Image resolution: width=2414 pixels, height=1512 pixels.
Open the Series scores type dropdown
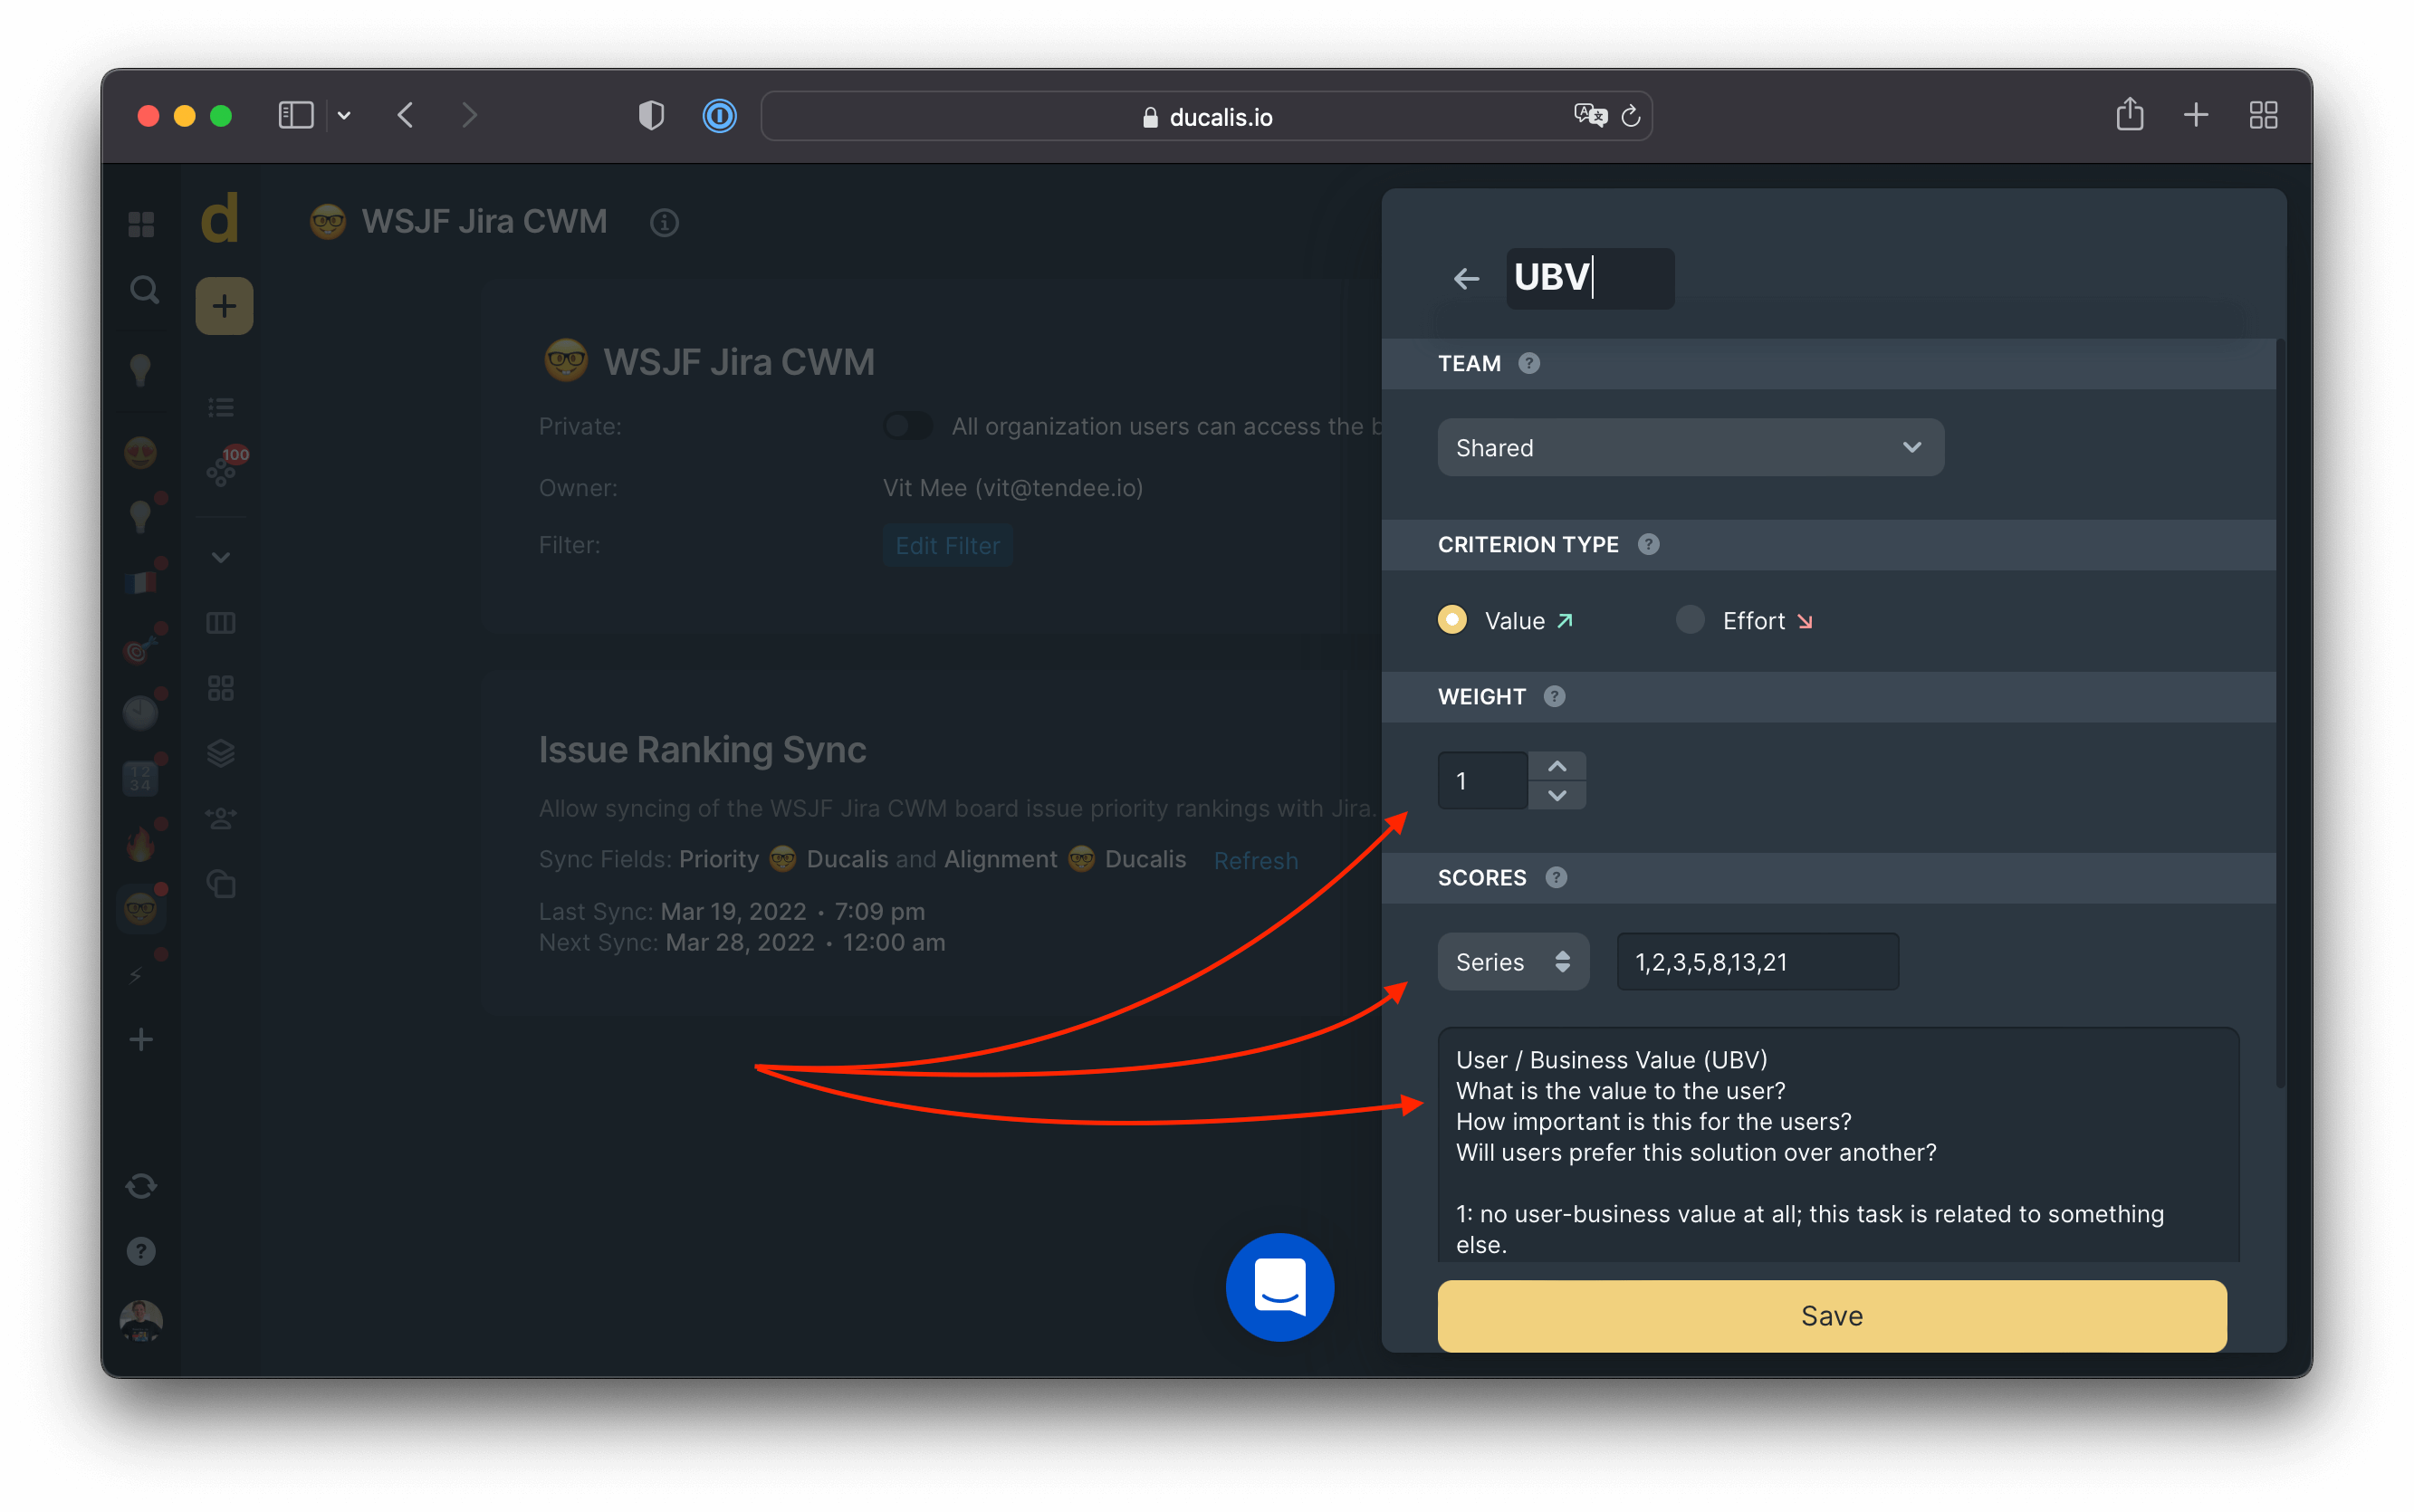pos(1512,962)
